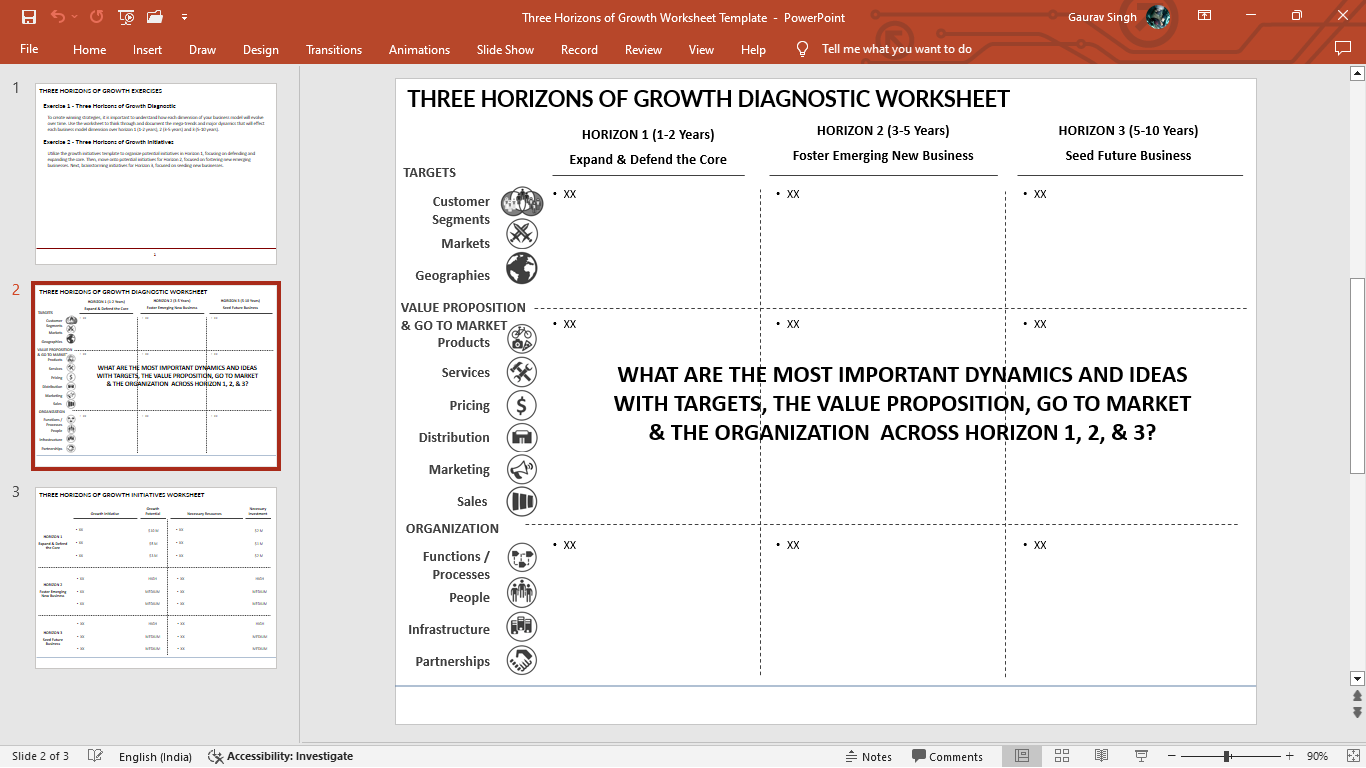
Task: Click the English (India) language button
Action: [155, 757]
